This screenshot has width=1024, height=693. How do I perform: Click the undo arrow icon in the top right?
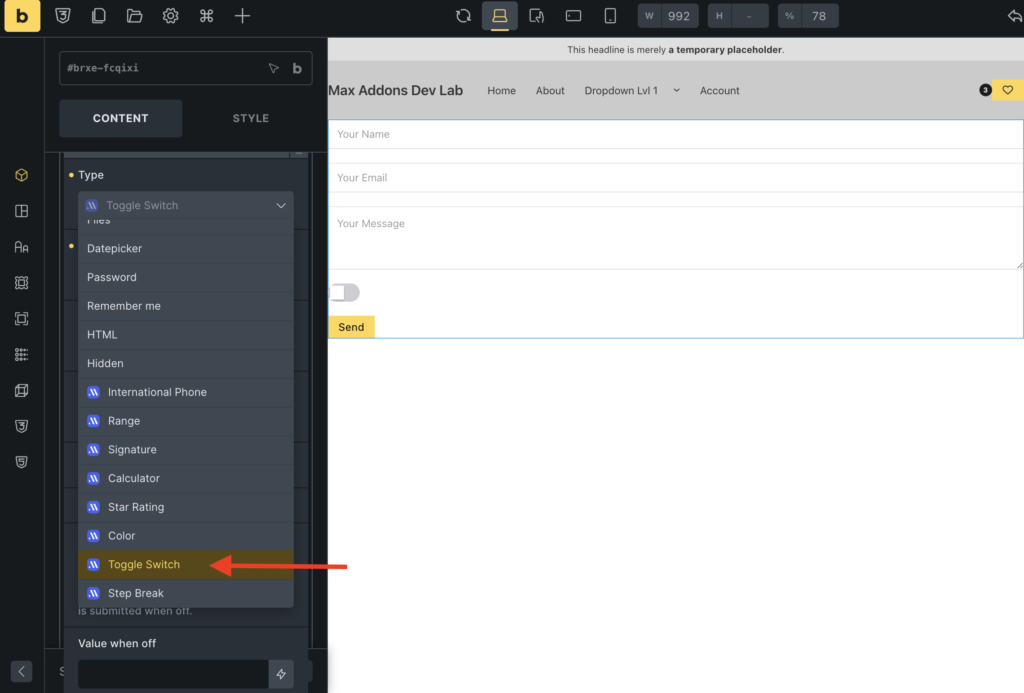tap(1015, 16)
